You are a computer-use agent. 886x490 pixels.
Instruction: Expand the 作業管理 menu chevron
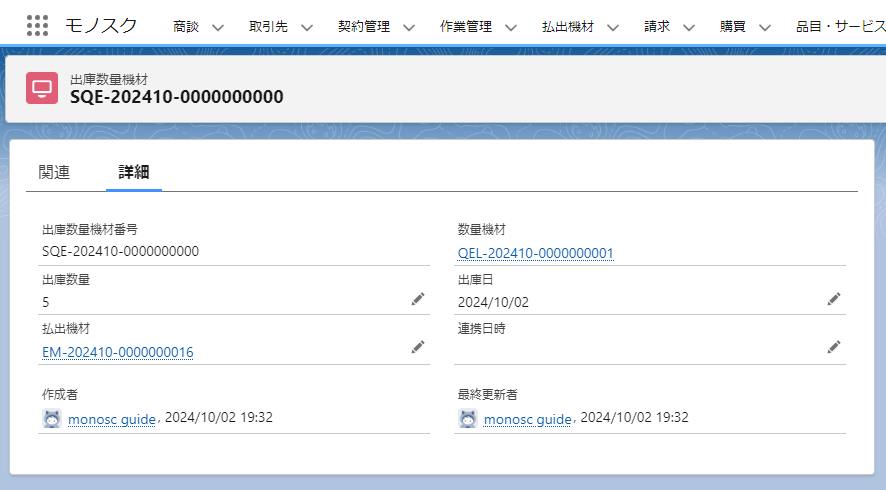click(x=511, y=27)
